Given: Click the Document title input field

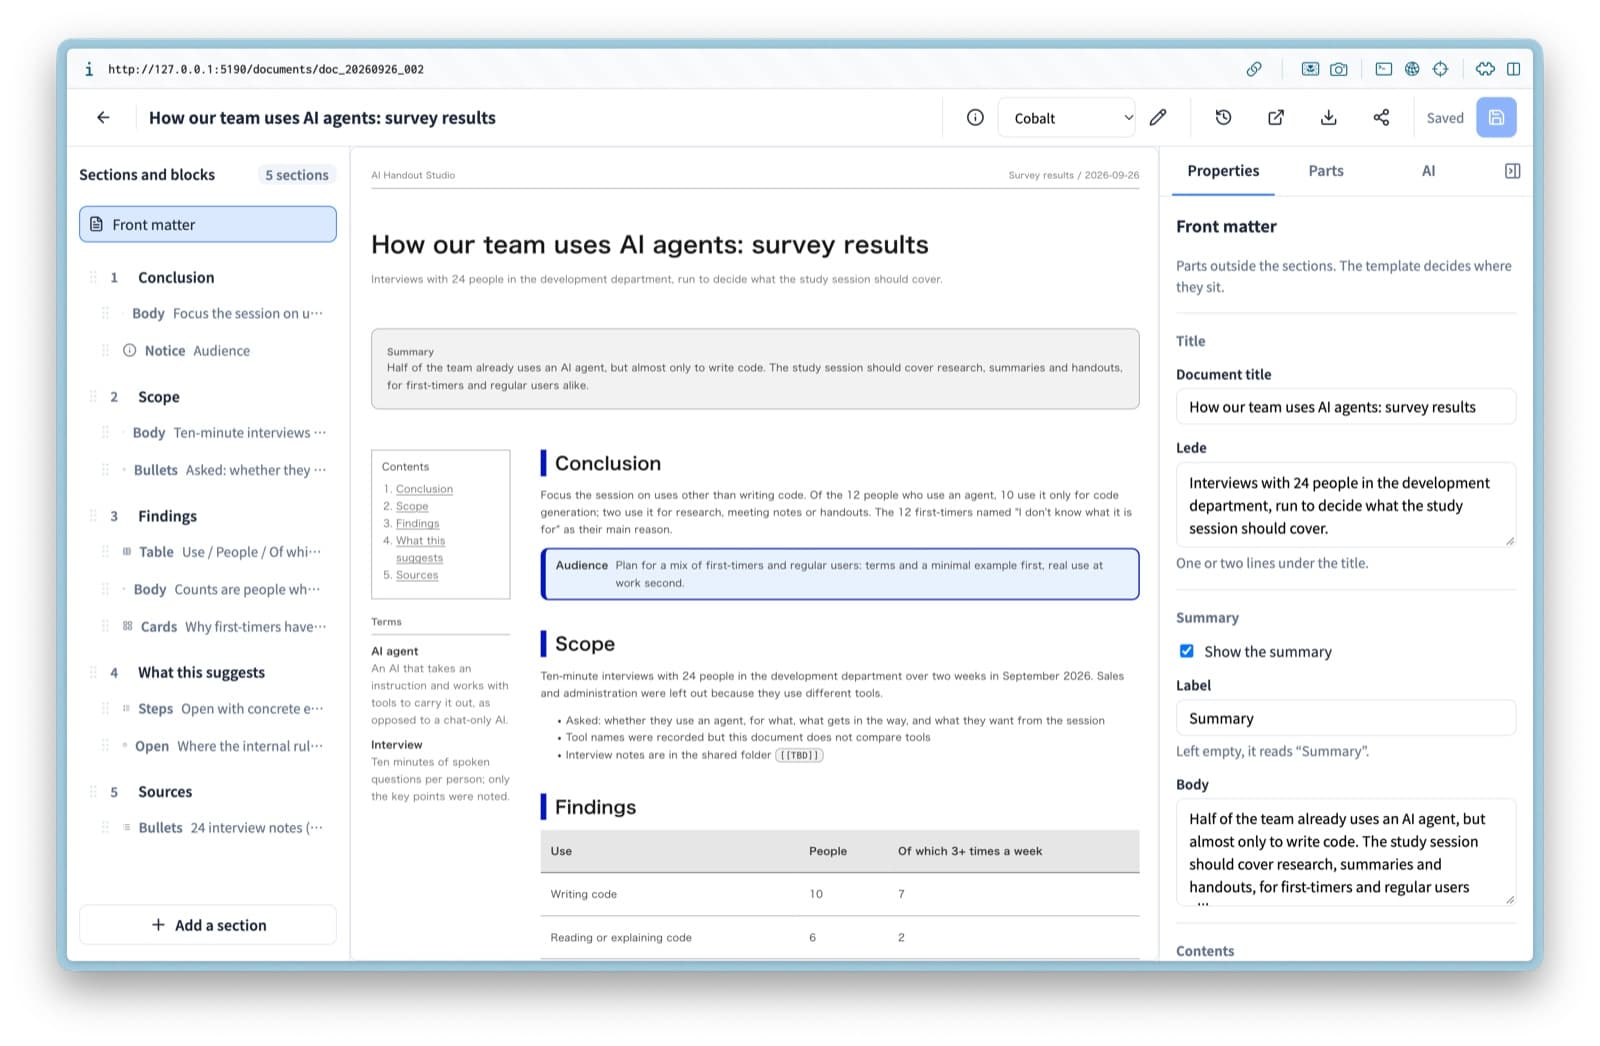Looking at the screenshot, I should coord(1346,407).
